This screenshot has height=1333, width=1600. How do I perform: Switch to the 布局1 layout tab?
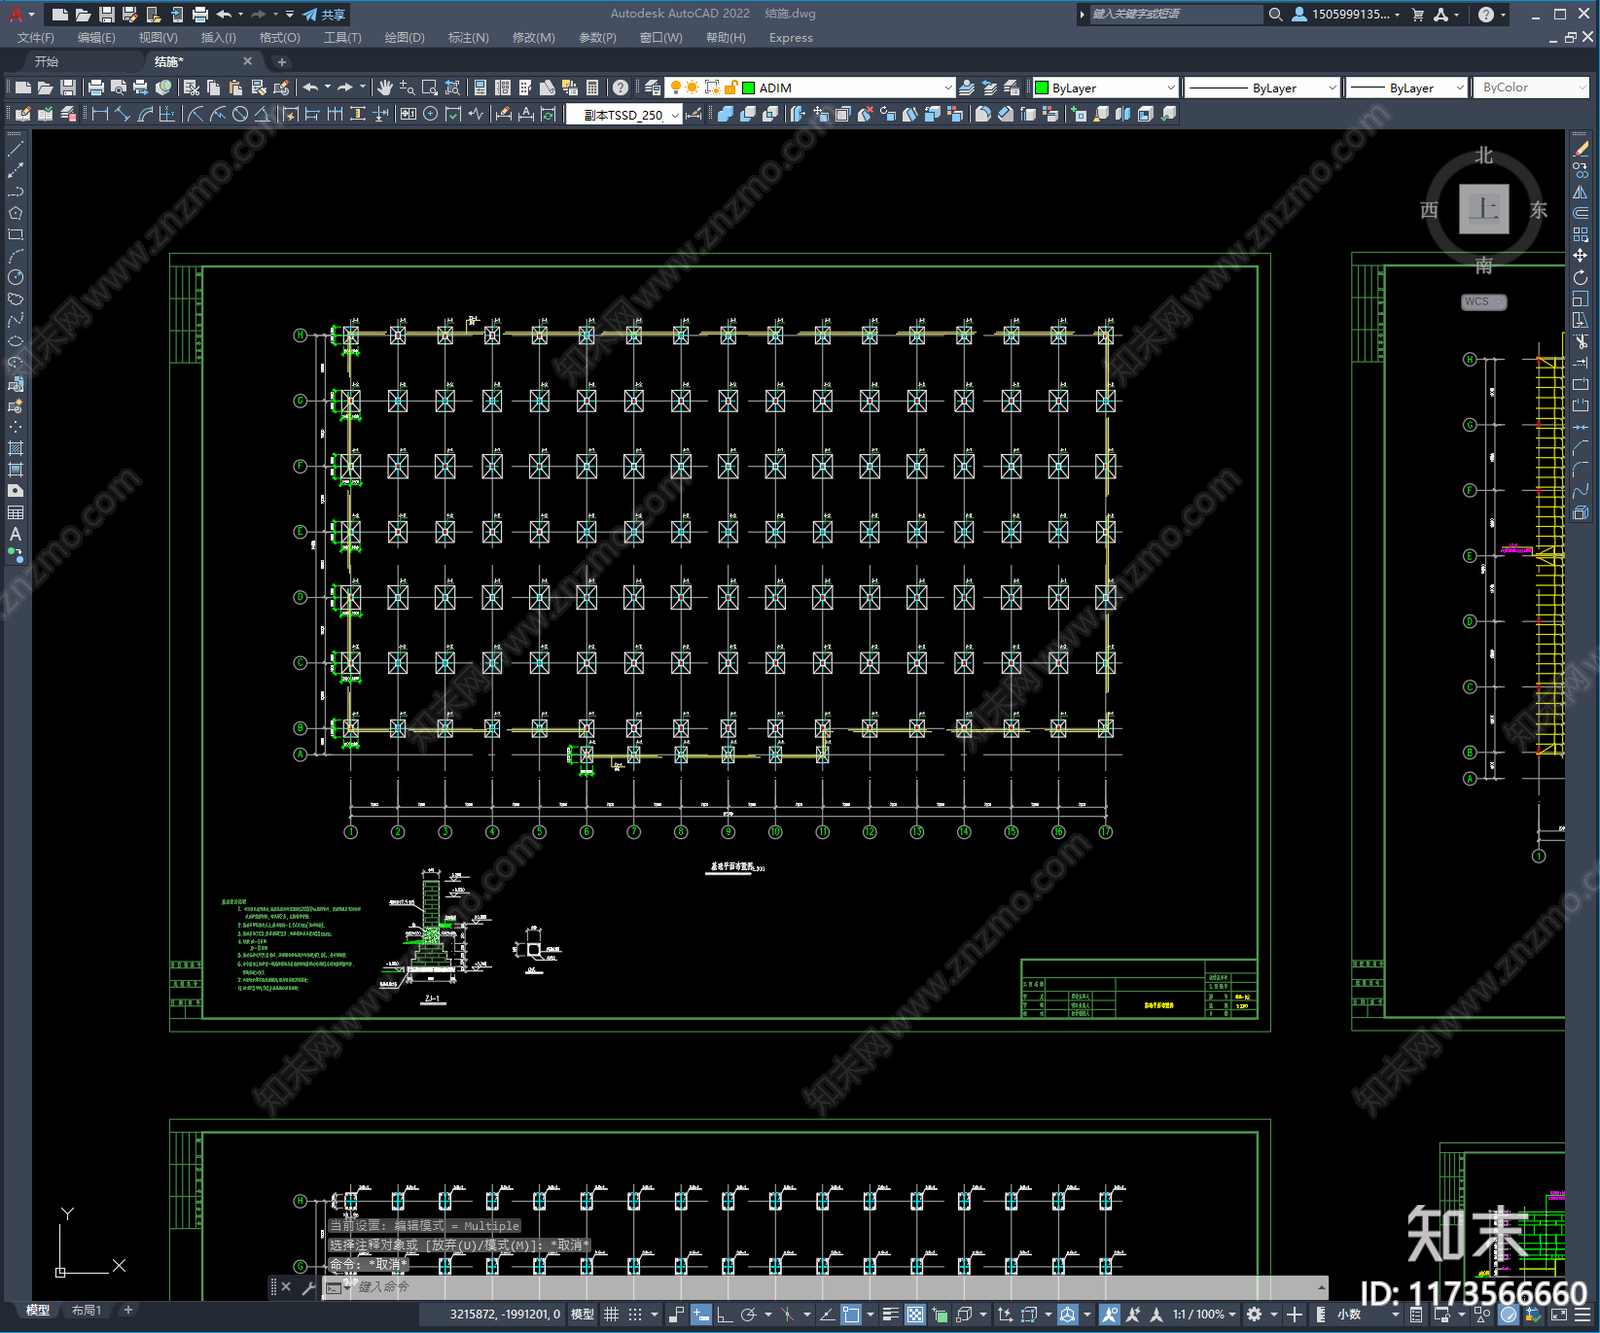(86, 1311)
